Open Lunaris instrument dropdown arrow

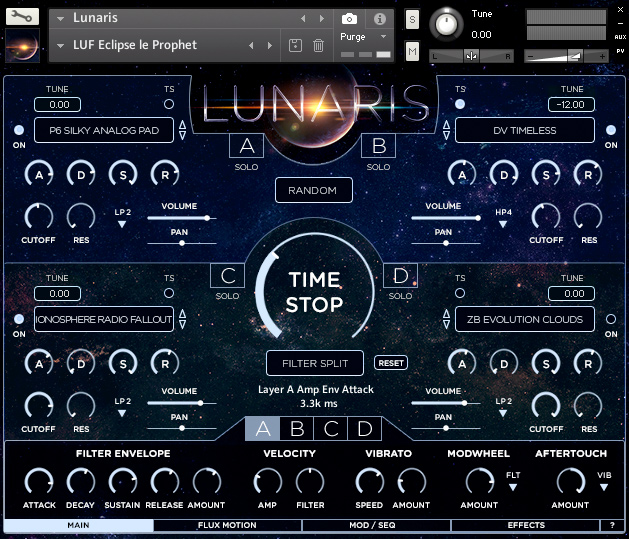coord(61,18)
